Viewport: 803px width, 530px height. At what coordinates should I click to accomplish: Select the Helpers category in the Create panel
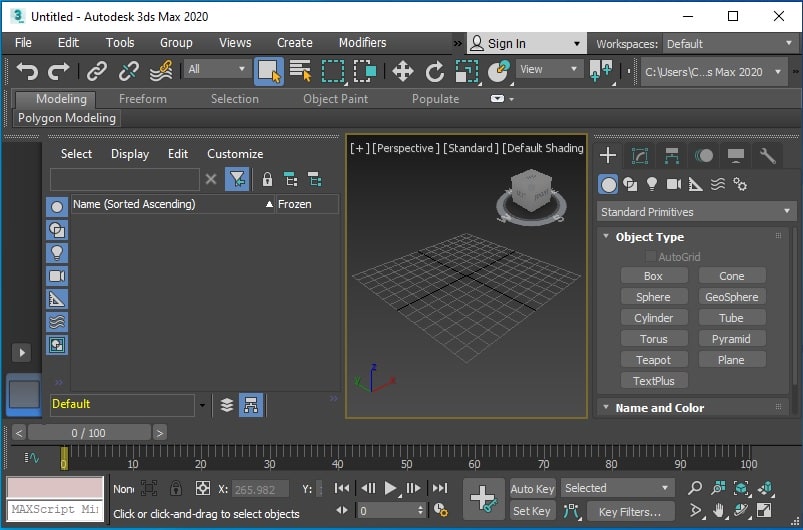pos(695,184)
